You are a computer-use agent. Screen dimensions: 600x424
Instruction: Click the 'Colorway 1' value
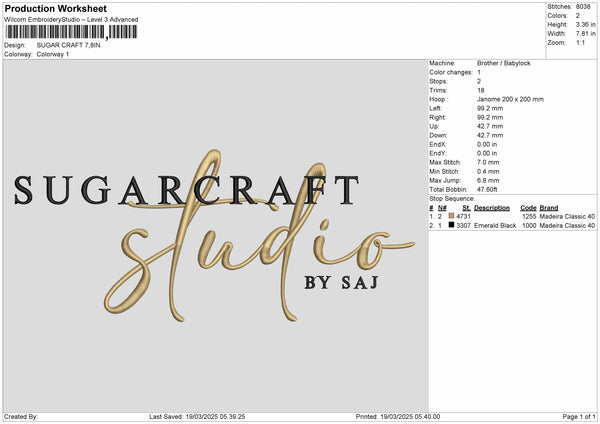(x=53, y=54)
